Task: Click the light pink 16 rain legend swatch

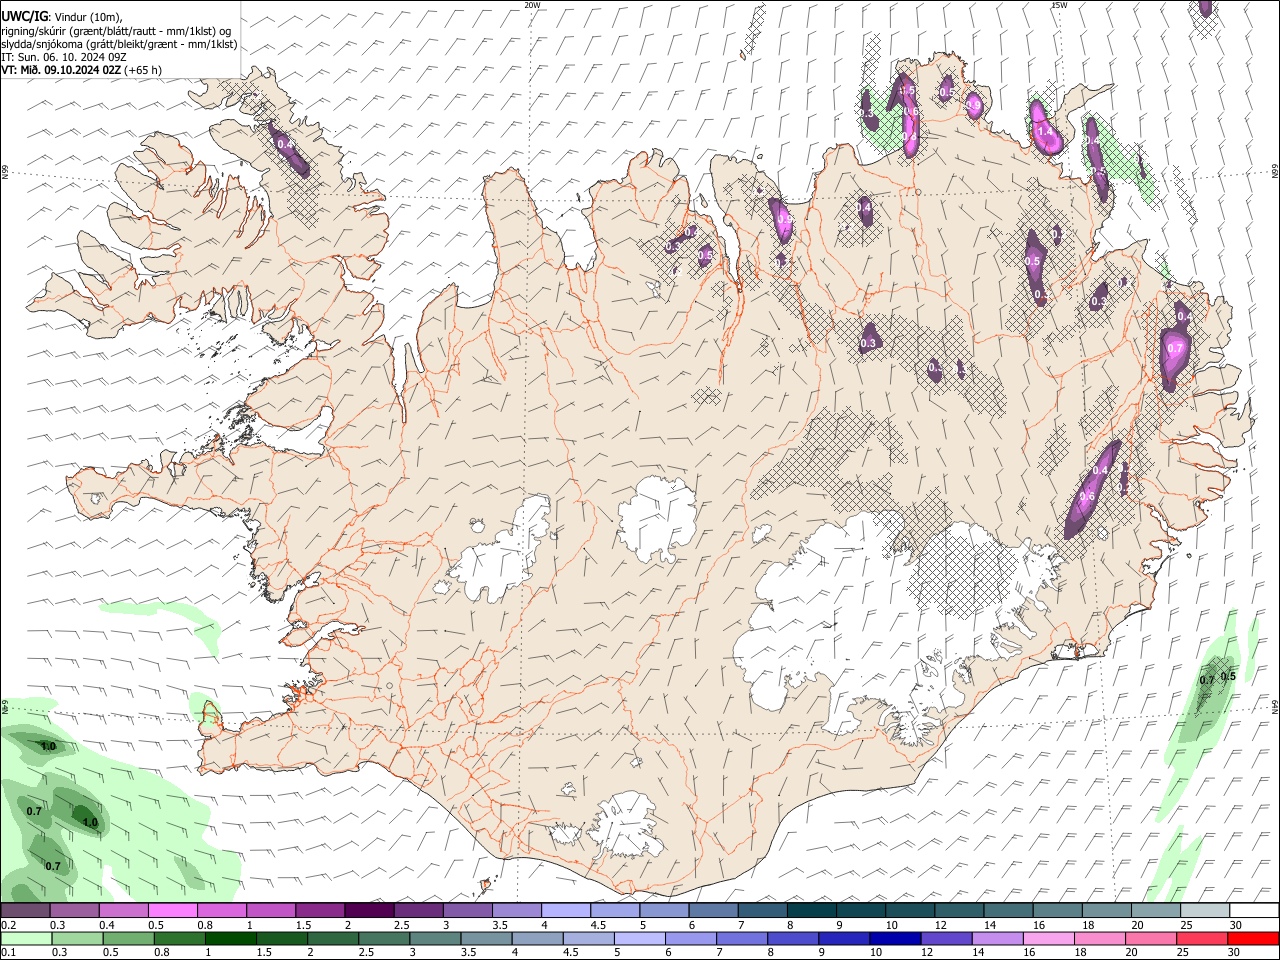Action: click(1048, 938)
